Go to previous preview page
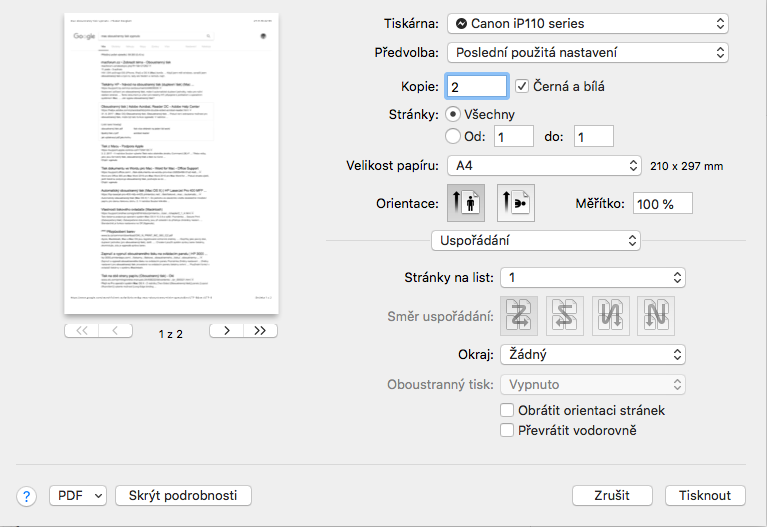 (x=115, y=329)
